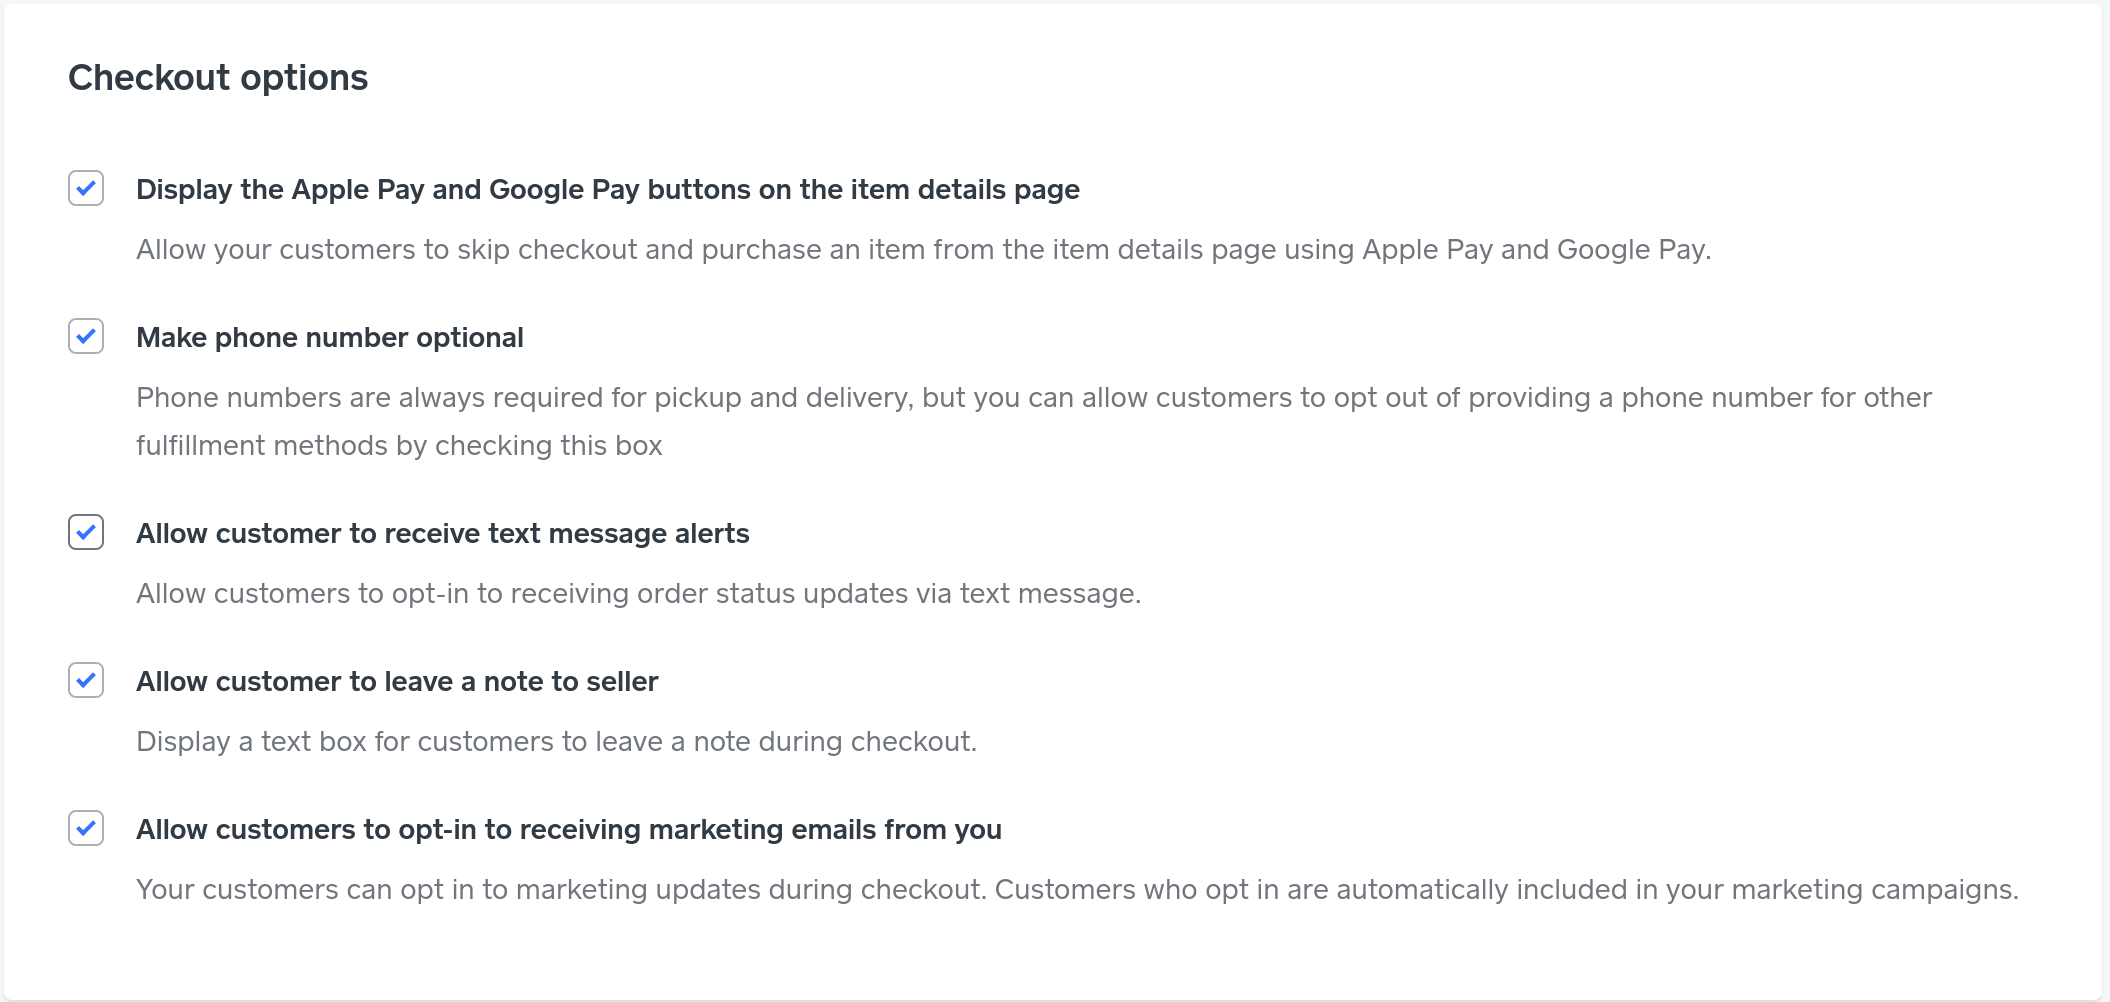Screen dimensions: 2110x1002
Task: Click the 'Make phone number optional' label
Action: pos(329,337)
